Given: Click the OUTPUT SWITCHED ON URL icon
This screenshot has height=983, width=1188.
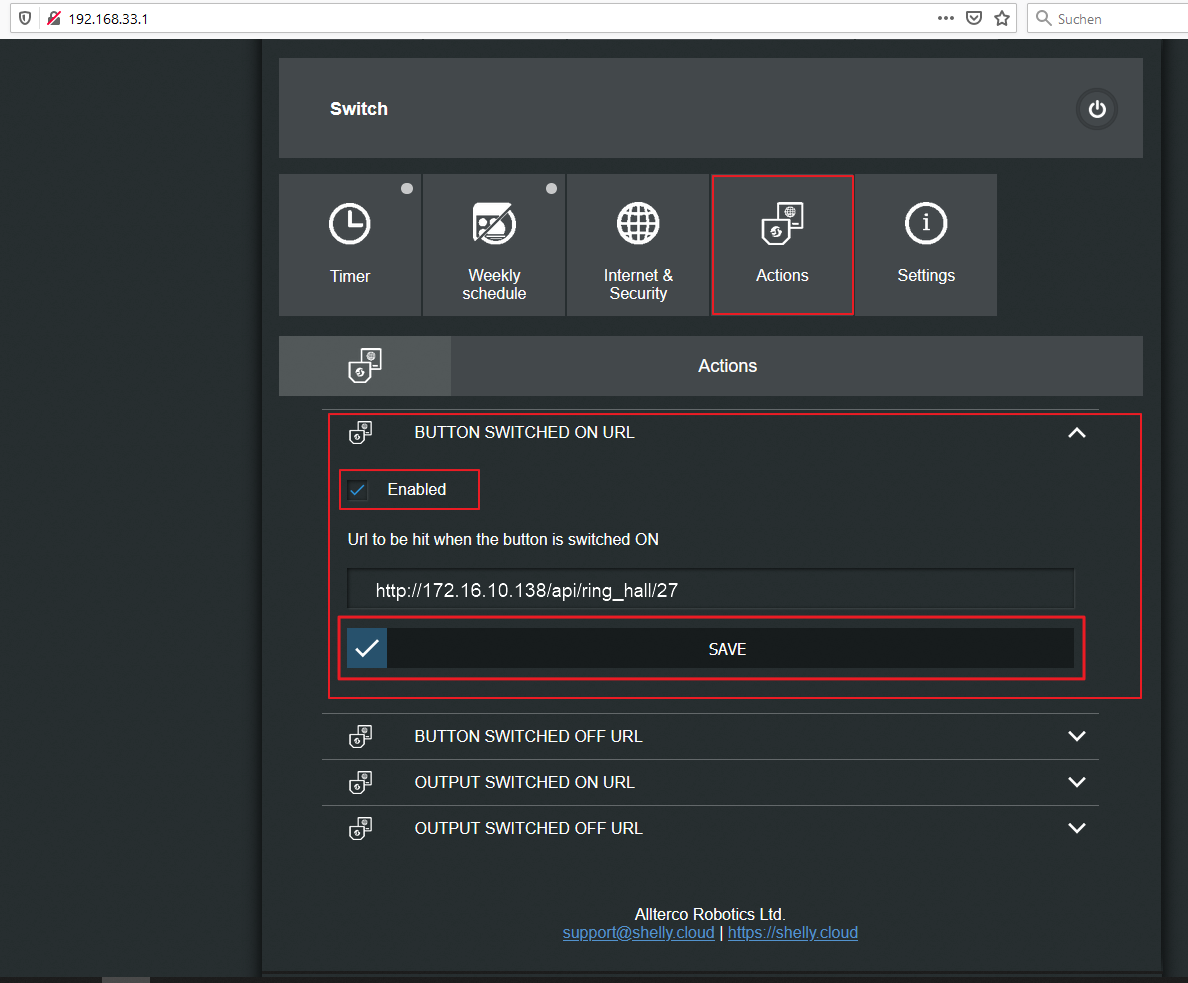Looking at the screenshot, I should (x=361, y=782).
